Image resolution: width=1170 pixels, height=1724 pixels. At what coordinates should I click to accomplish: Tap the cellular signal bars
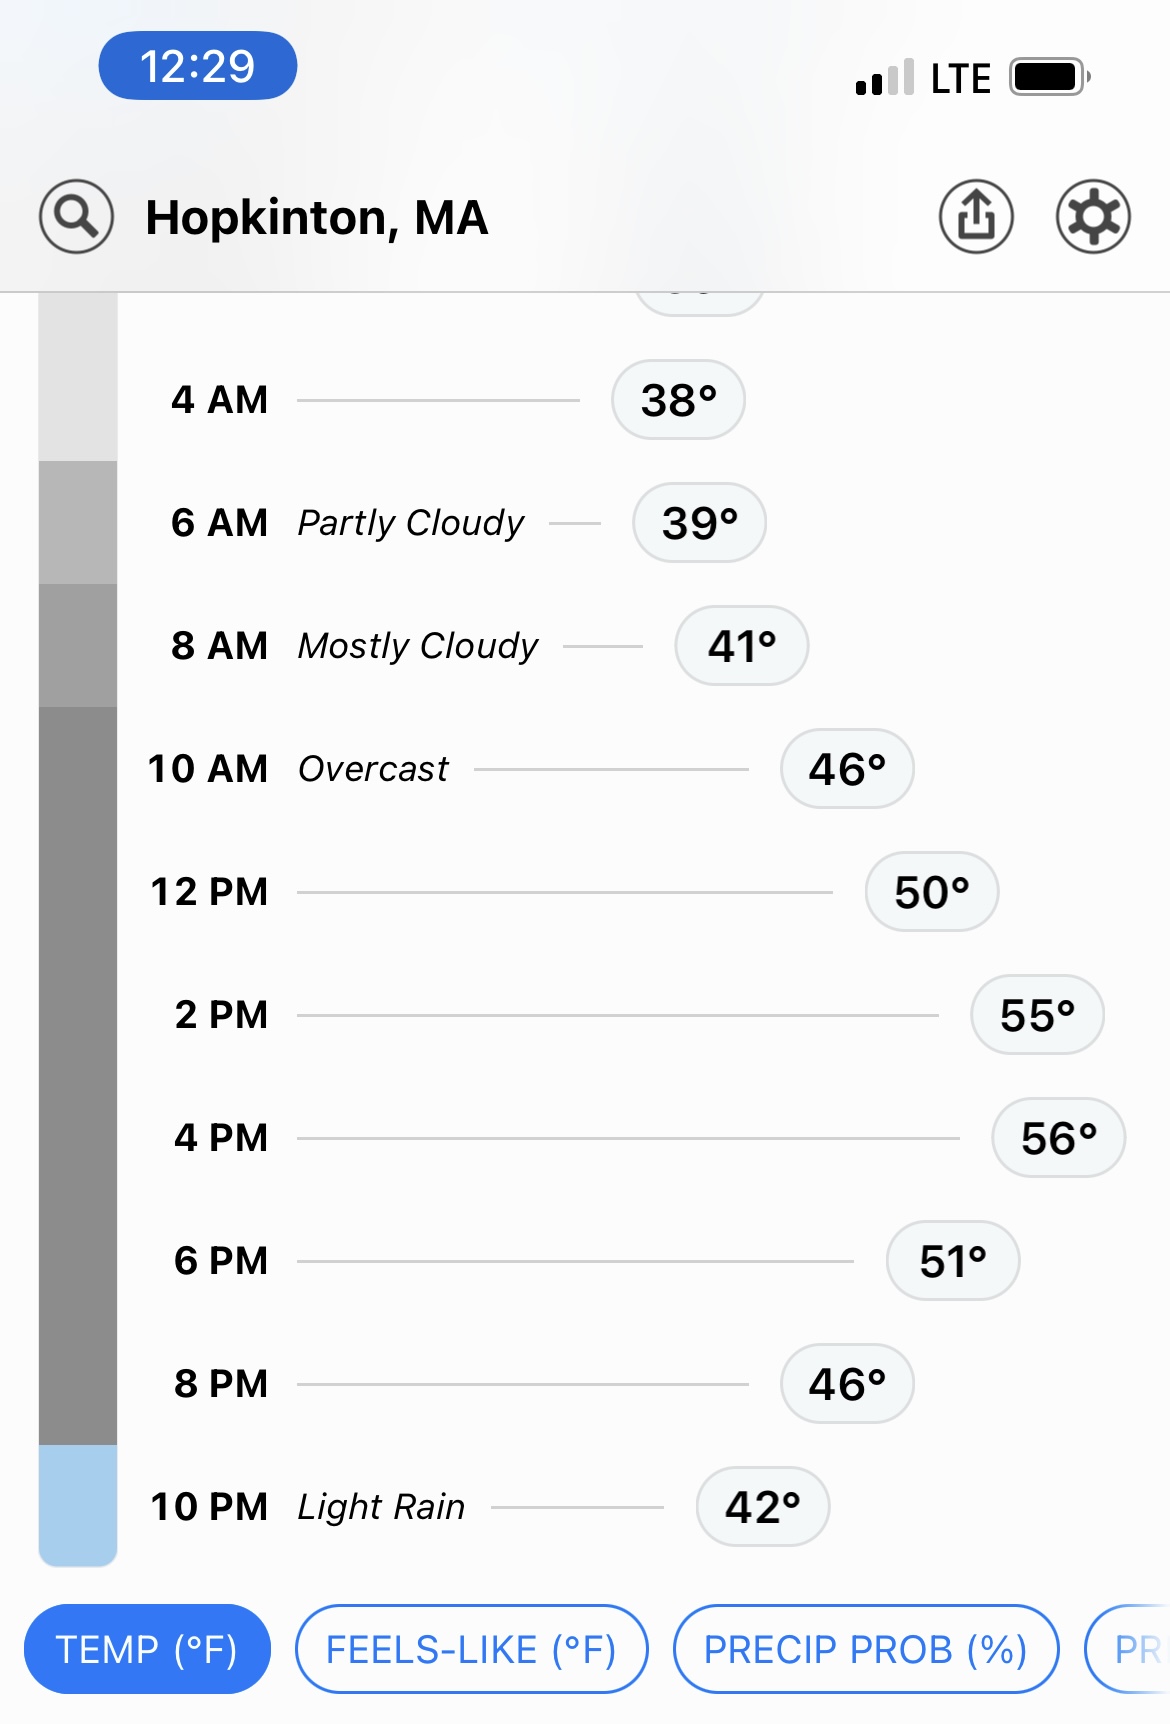[x=885, y=78]
